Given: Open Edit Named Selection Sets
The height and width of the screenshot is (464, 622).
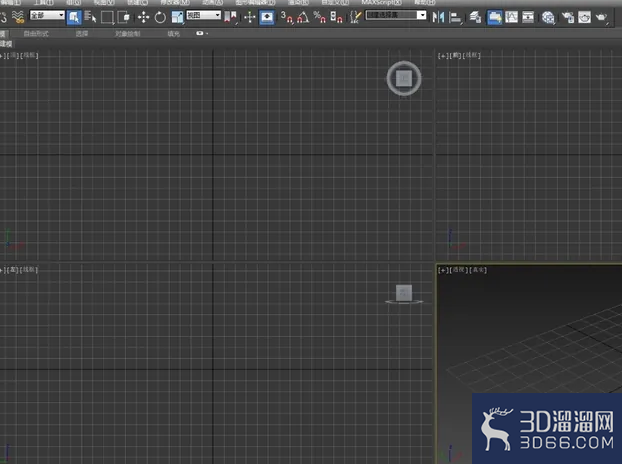Looking at the screenshot, I should [x=355, y=17].
